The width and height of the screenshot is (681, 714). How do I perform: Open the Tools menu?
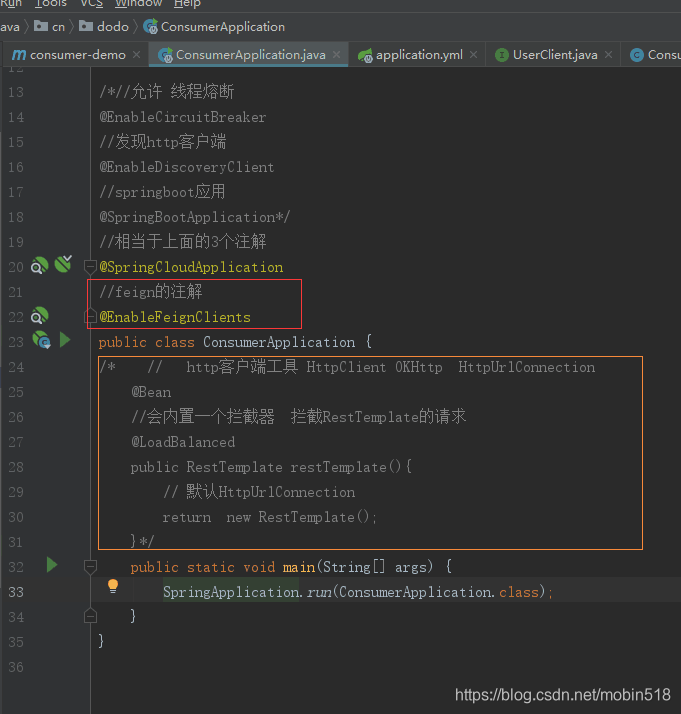click(51, 3)
